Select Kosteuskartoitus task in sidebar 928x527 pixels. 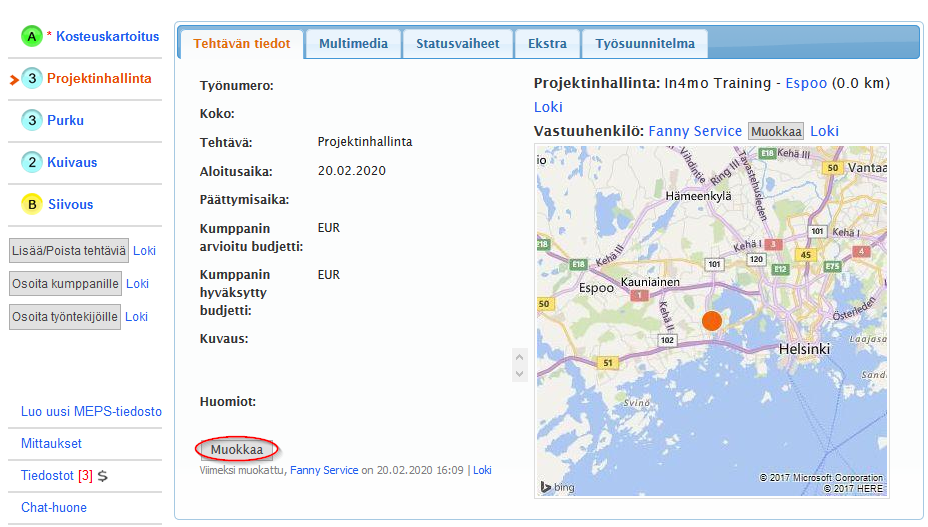[x=107, y=36]
